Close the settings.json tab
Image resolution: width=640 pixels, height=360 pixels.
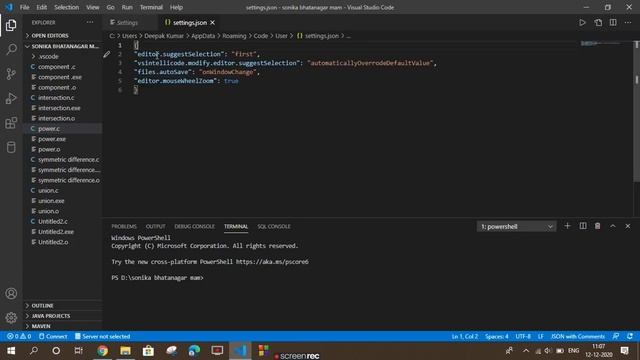tap(213, 22)
